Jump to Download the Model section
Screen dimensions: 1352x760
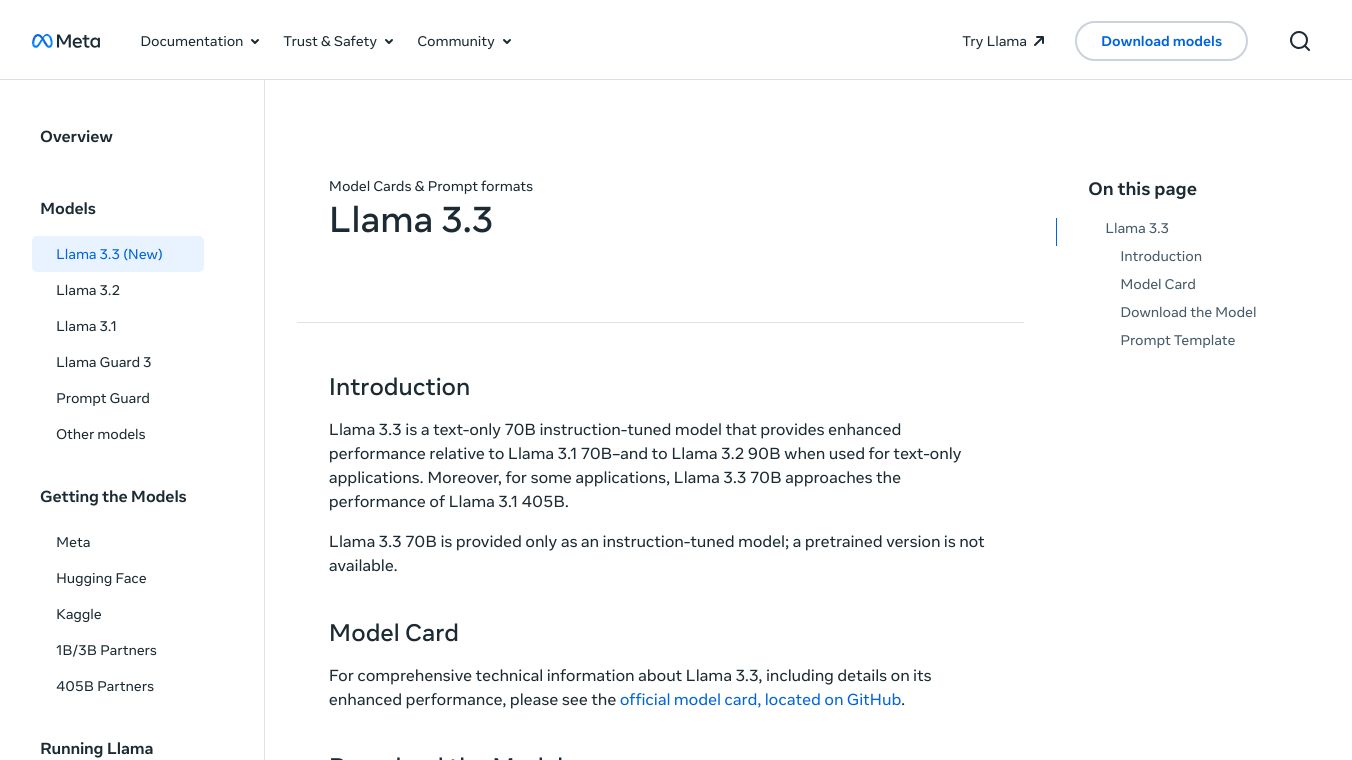pos(1188,312)
